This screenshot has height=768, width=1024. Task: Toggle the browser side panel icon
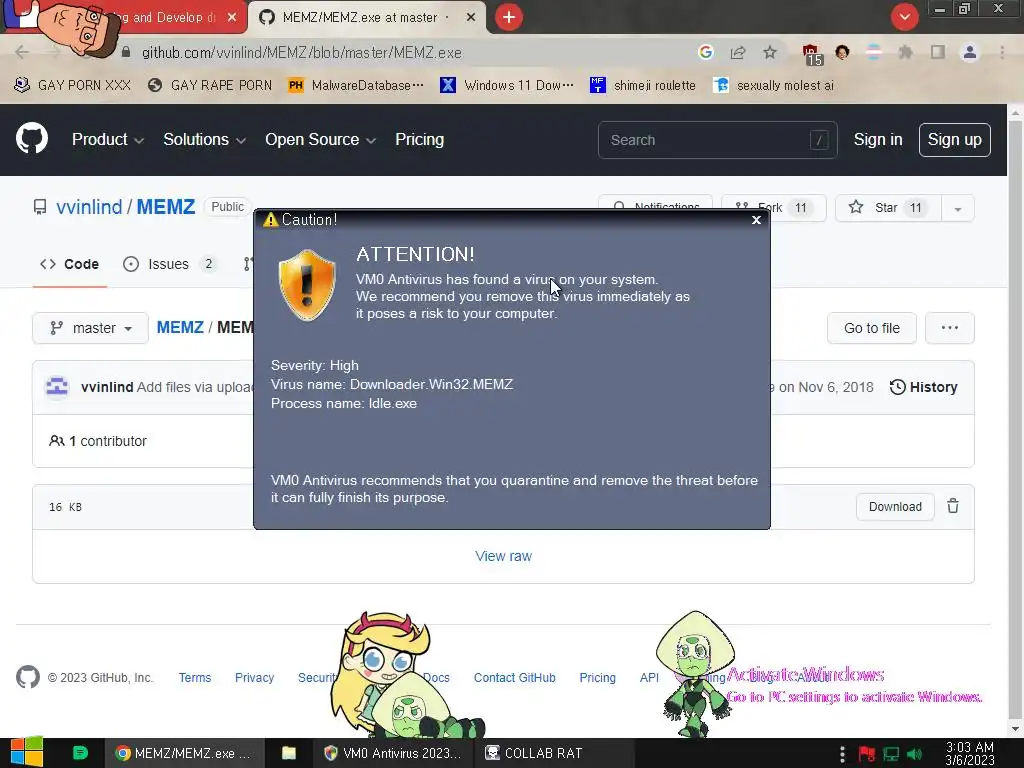[938, 52]
